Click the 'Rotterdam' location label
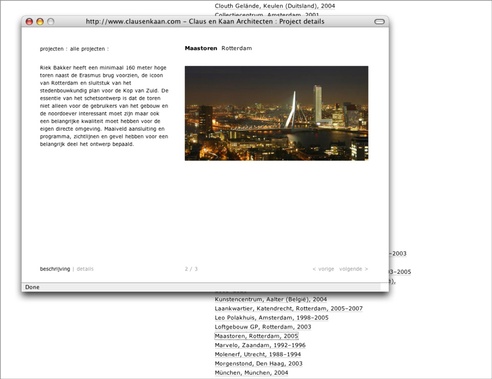Viewport: 492px width, 379px height. click(x=237, y=48)
